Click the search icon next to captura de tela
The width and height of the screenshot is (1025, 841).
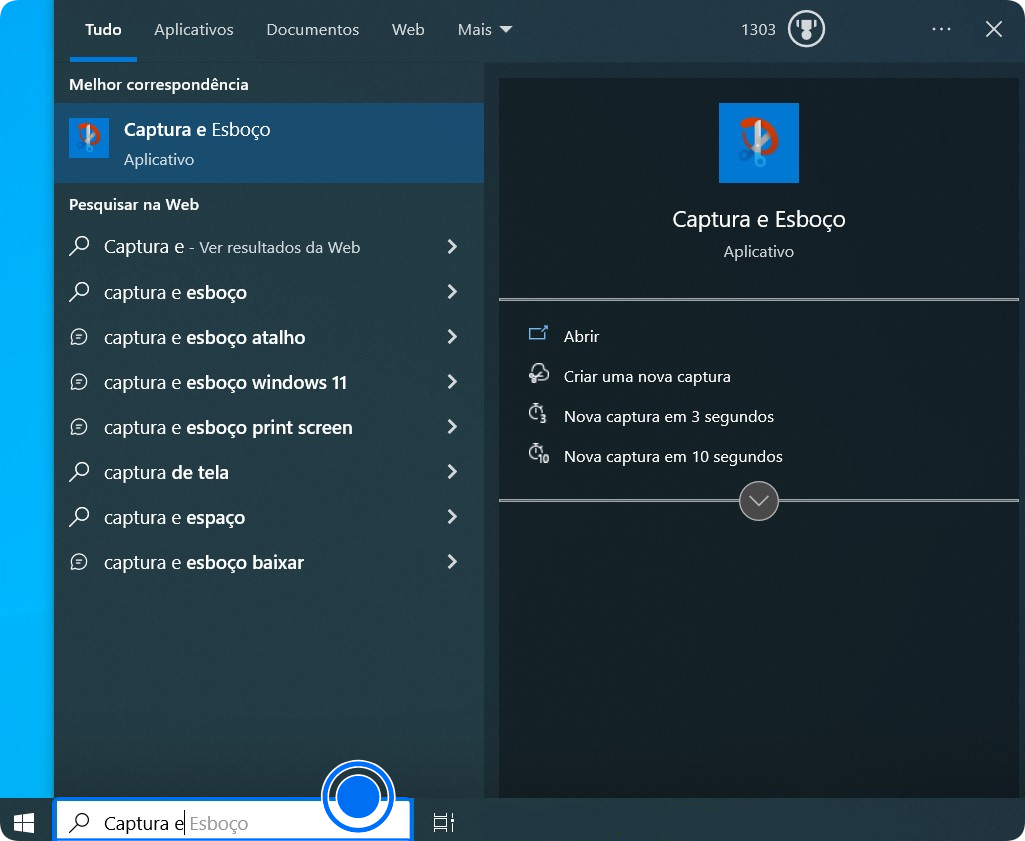click(x=80, y=472)
